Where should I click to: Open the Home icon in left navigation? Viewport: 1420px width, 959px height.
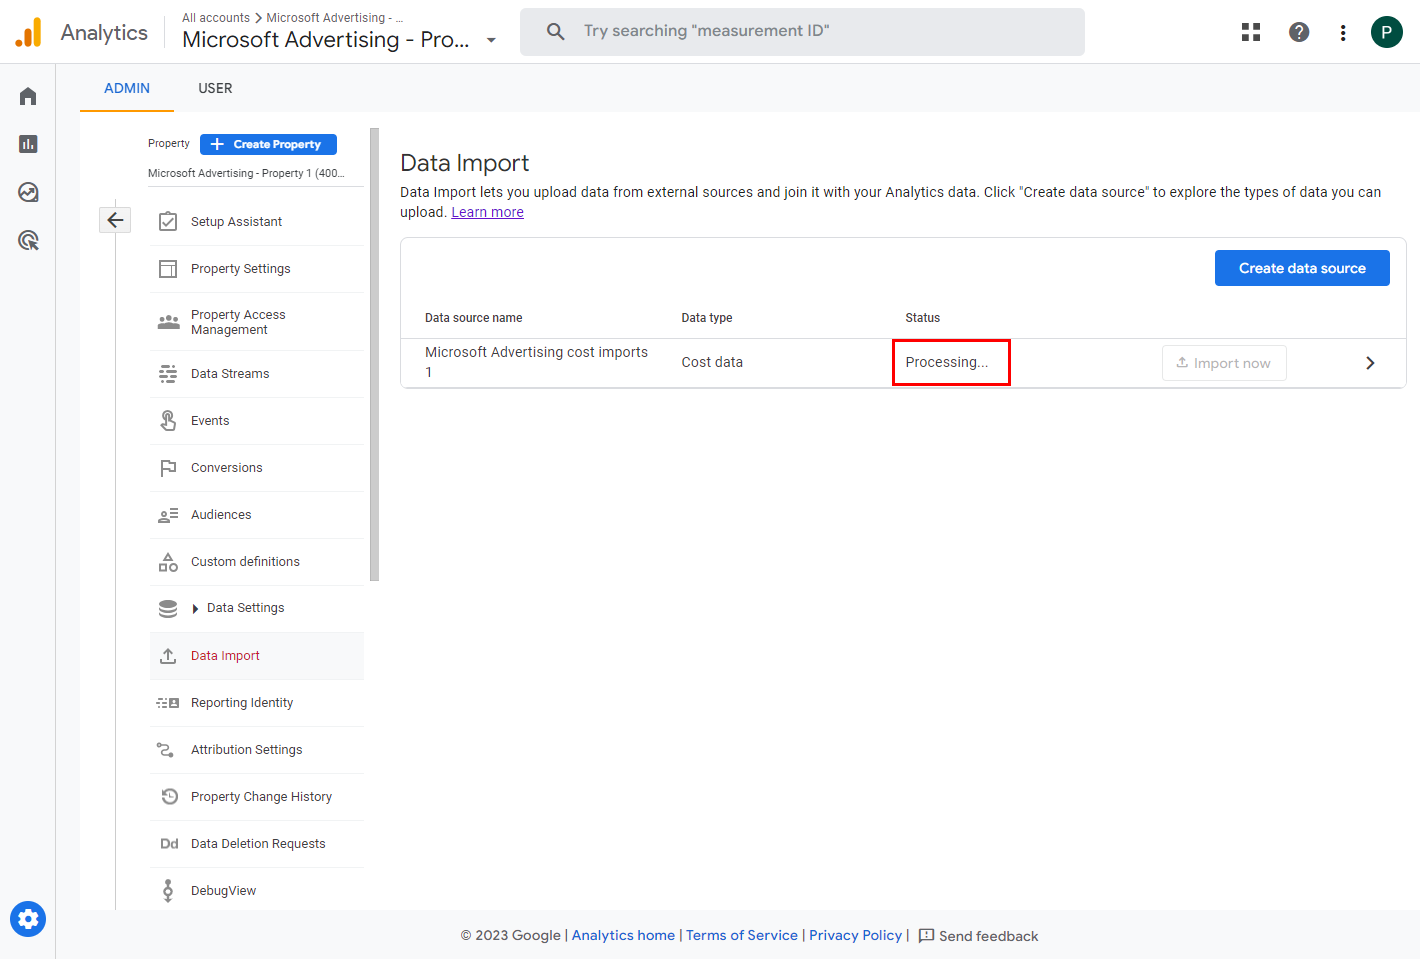pyautogui.click(x=28, y=96)
